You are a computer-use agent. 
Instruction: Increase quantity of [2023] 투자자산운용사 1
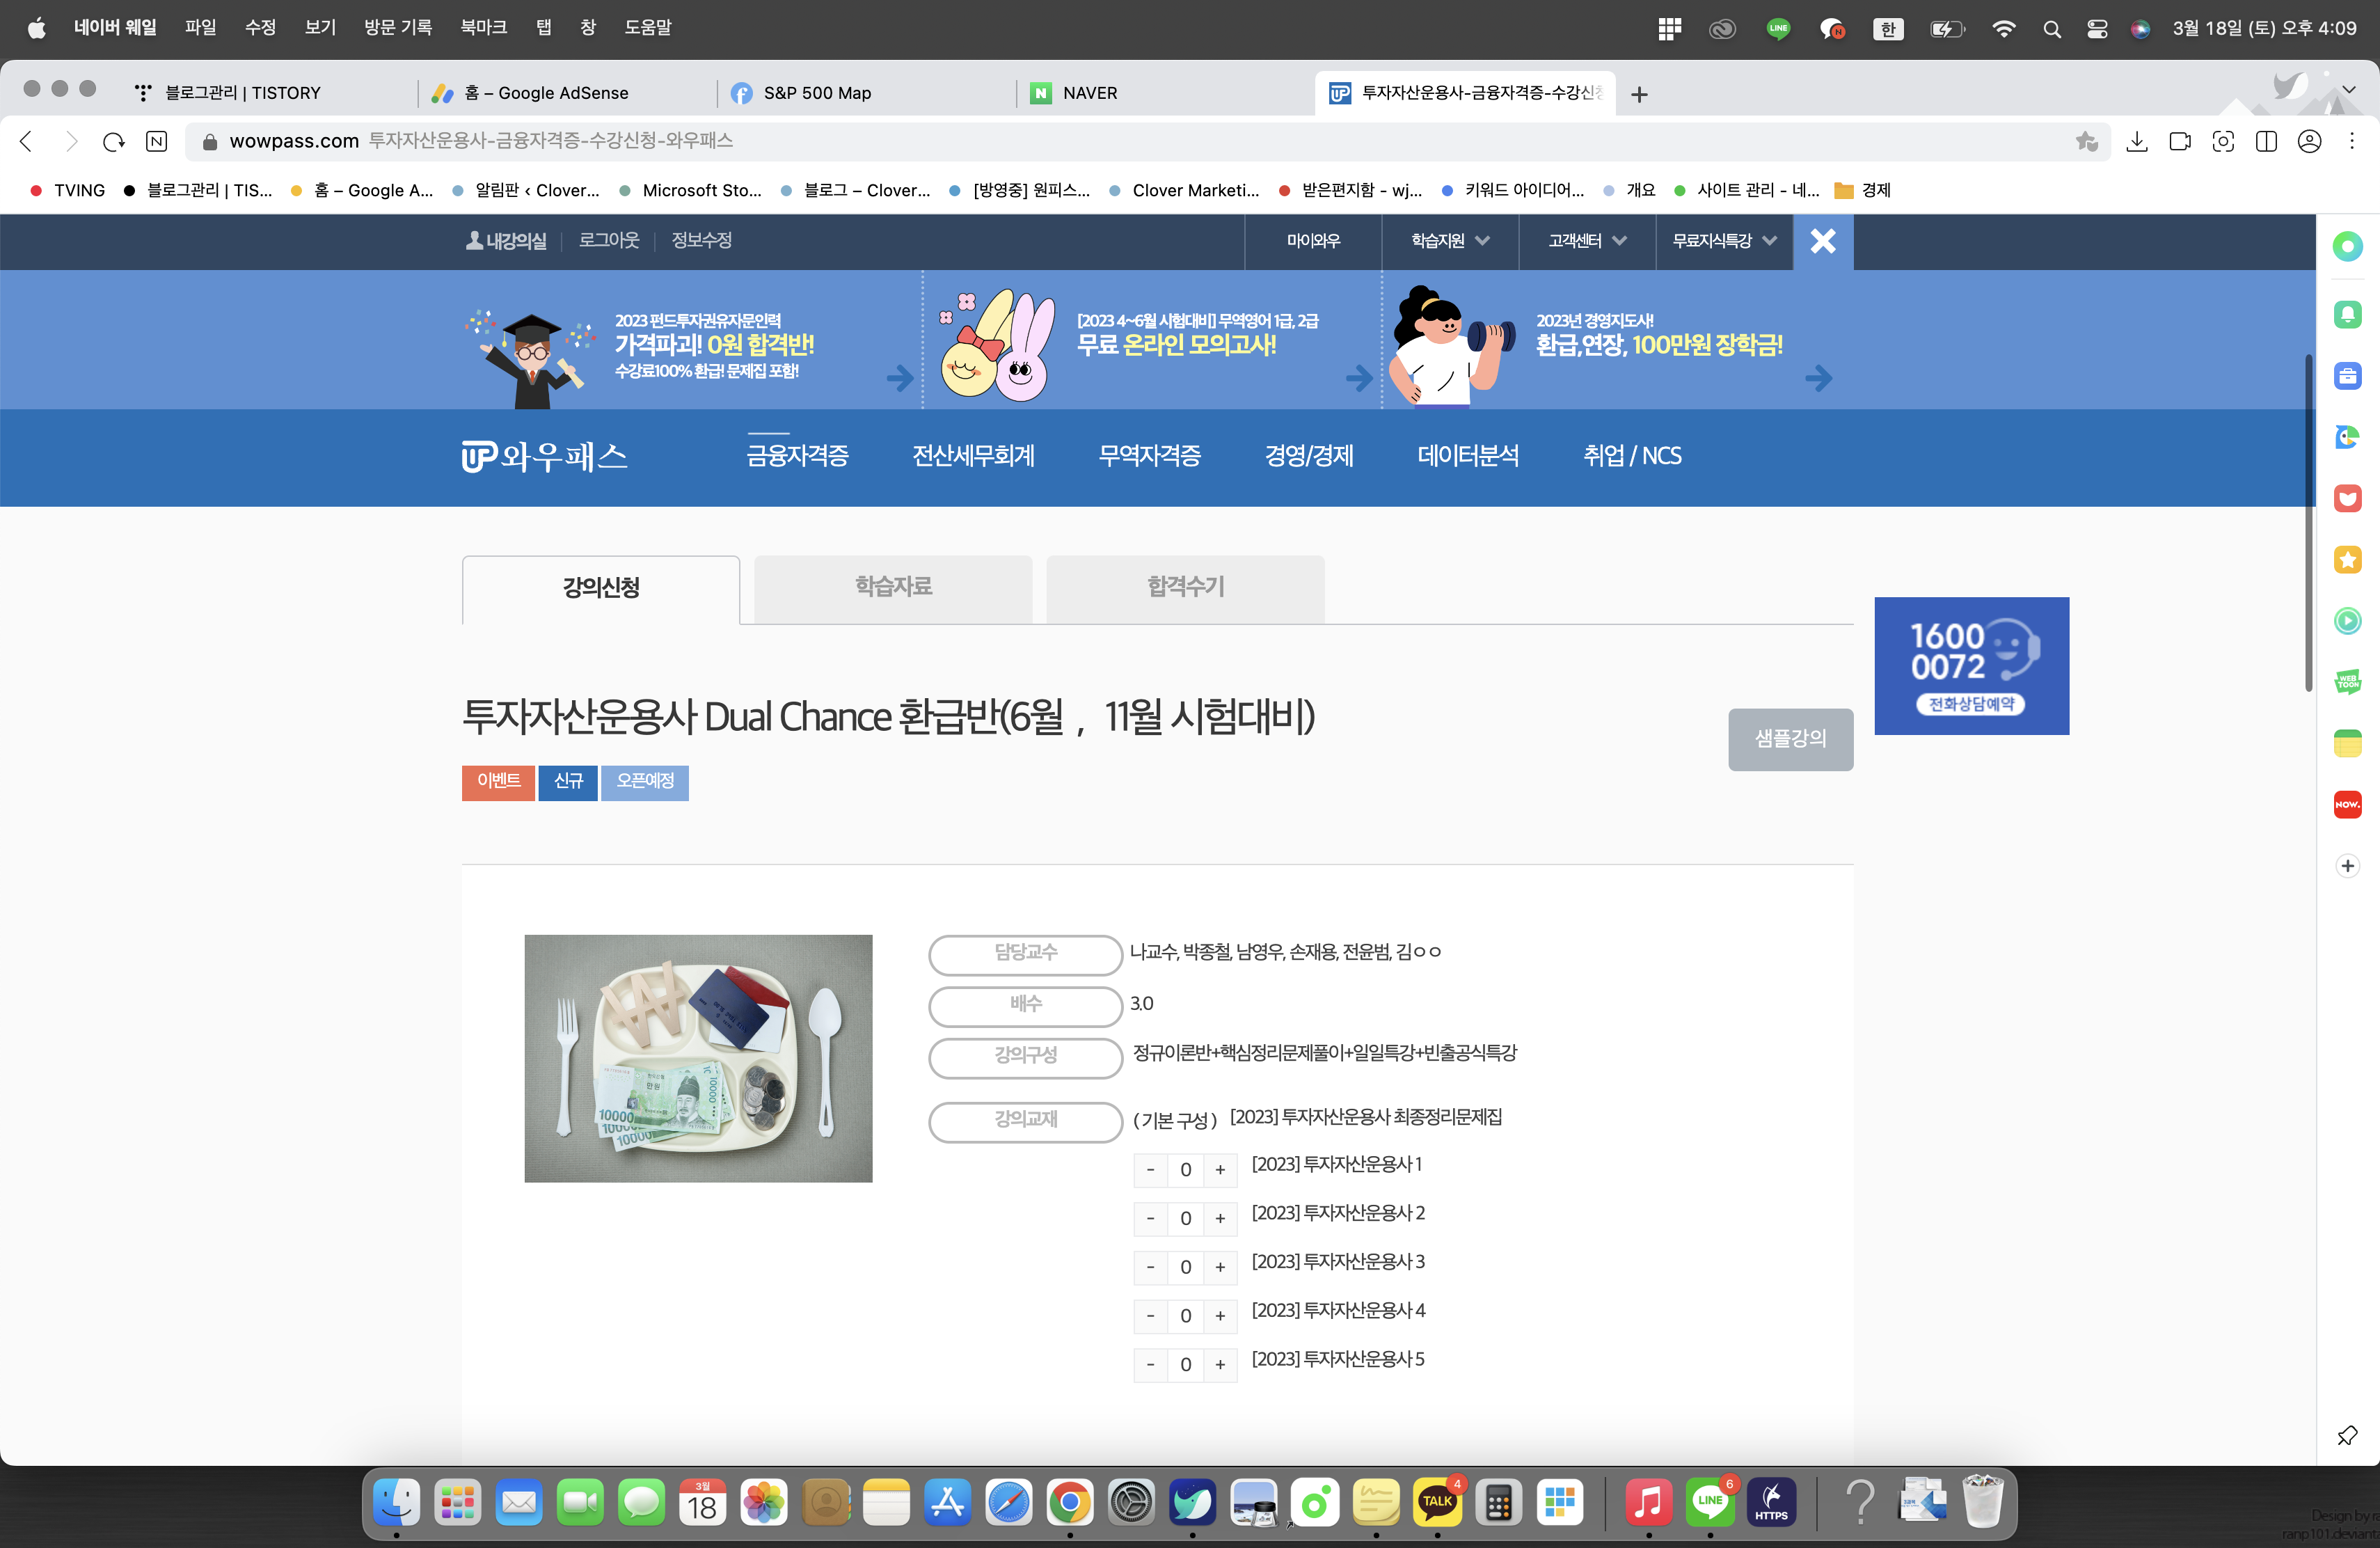[1220, 1170]
